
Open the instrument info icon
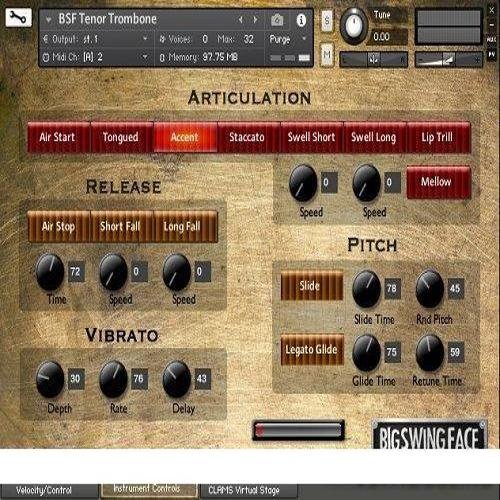coord(301,20)
